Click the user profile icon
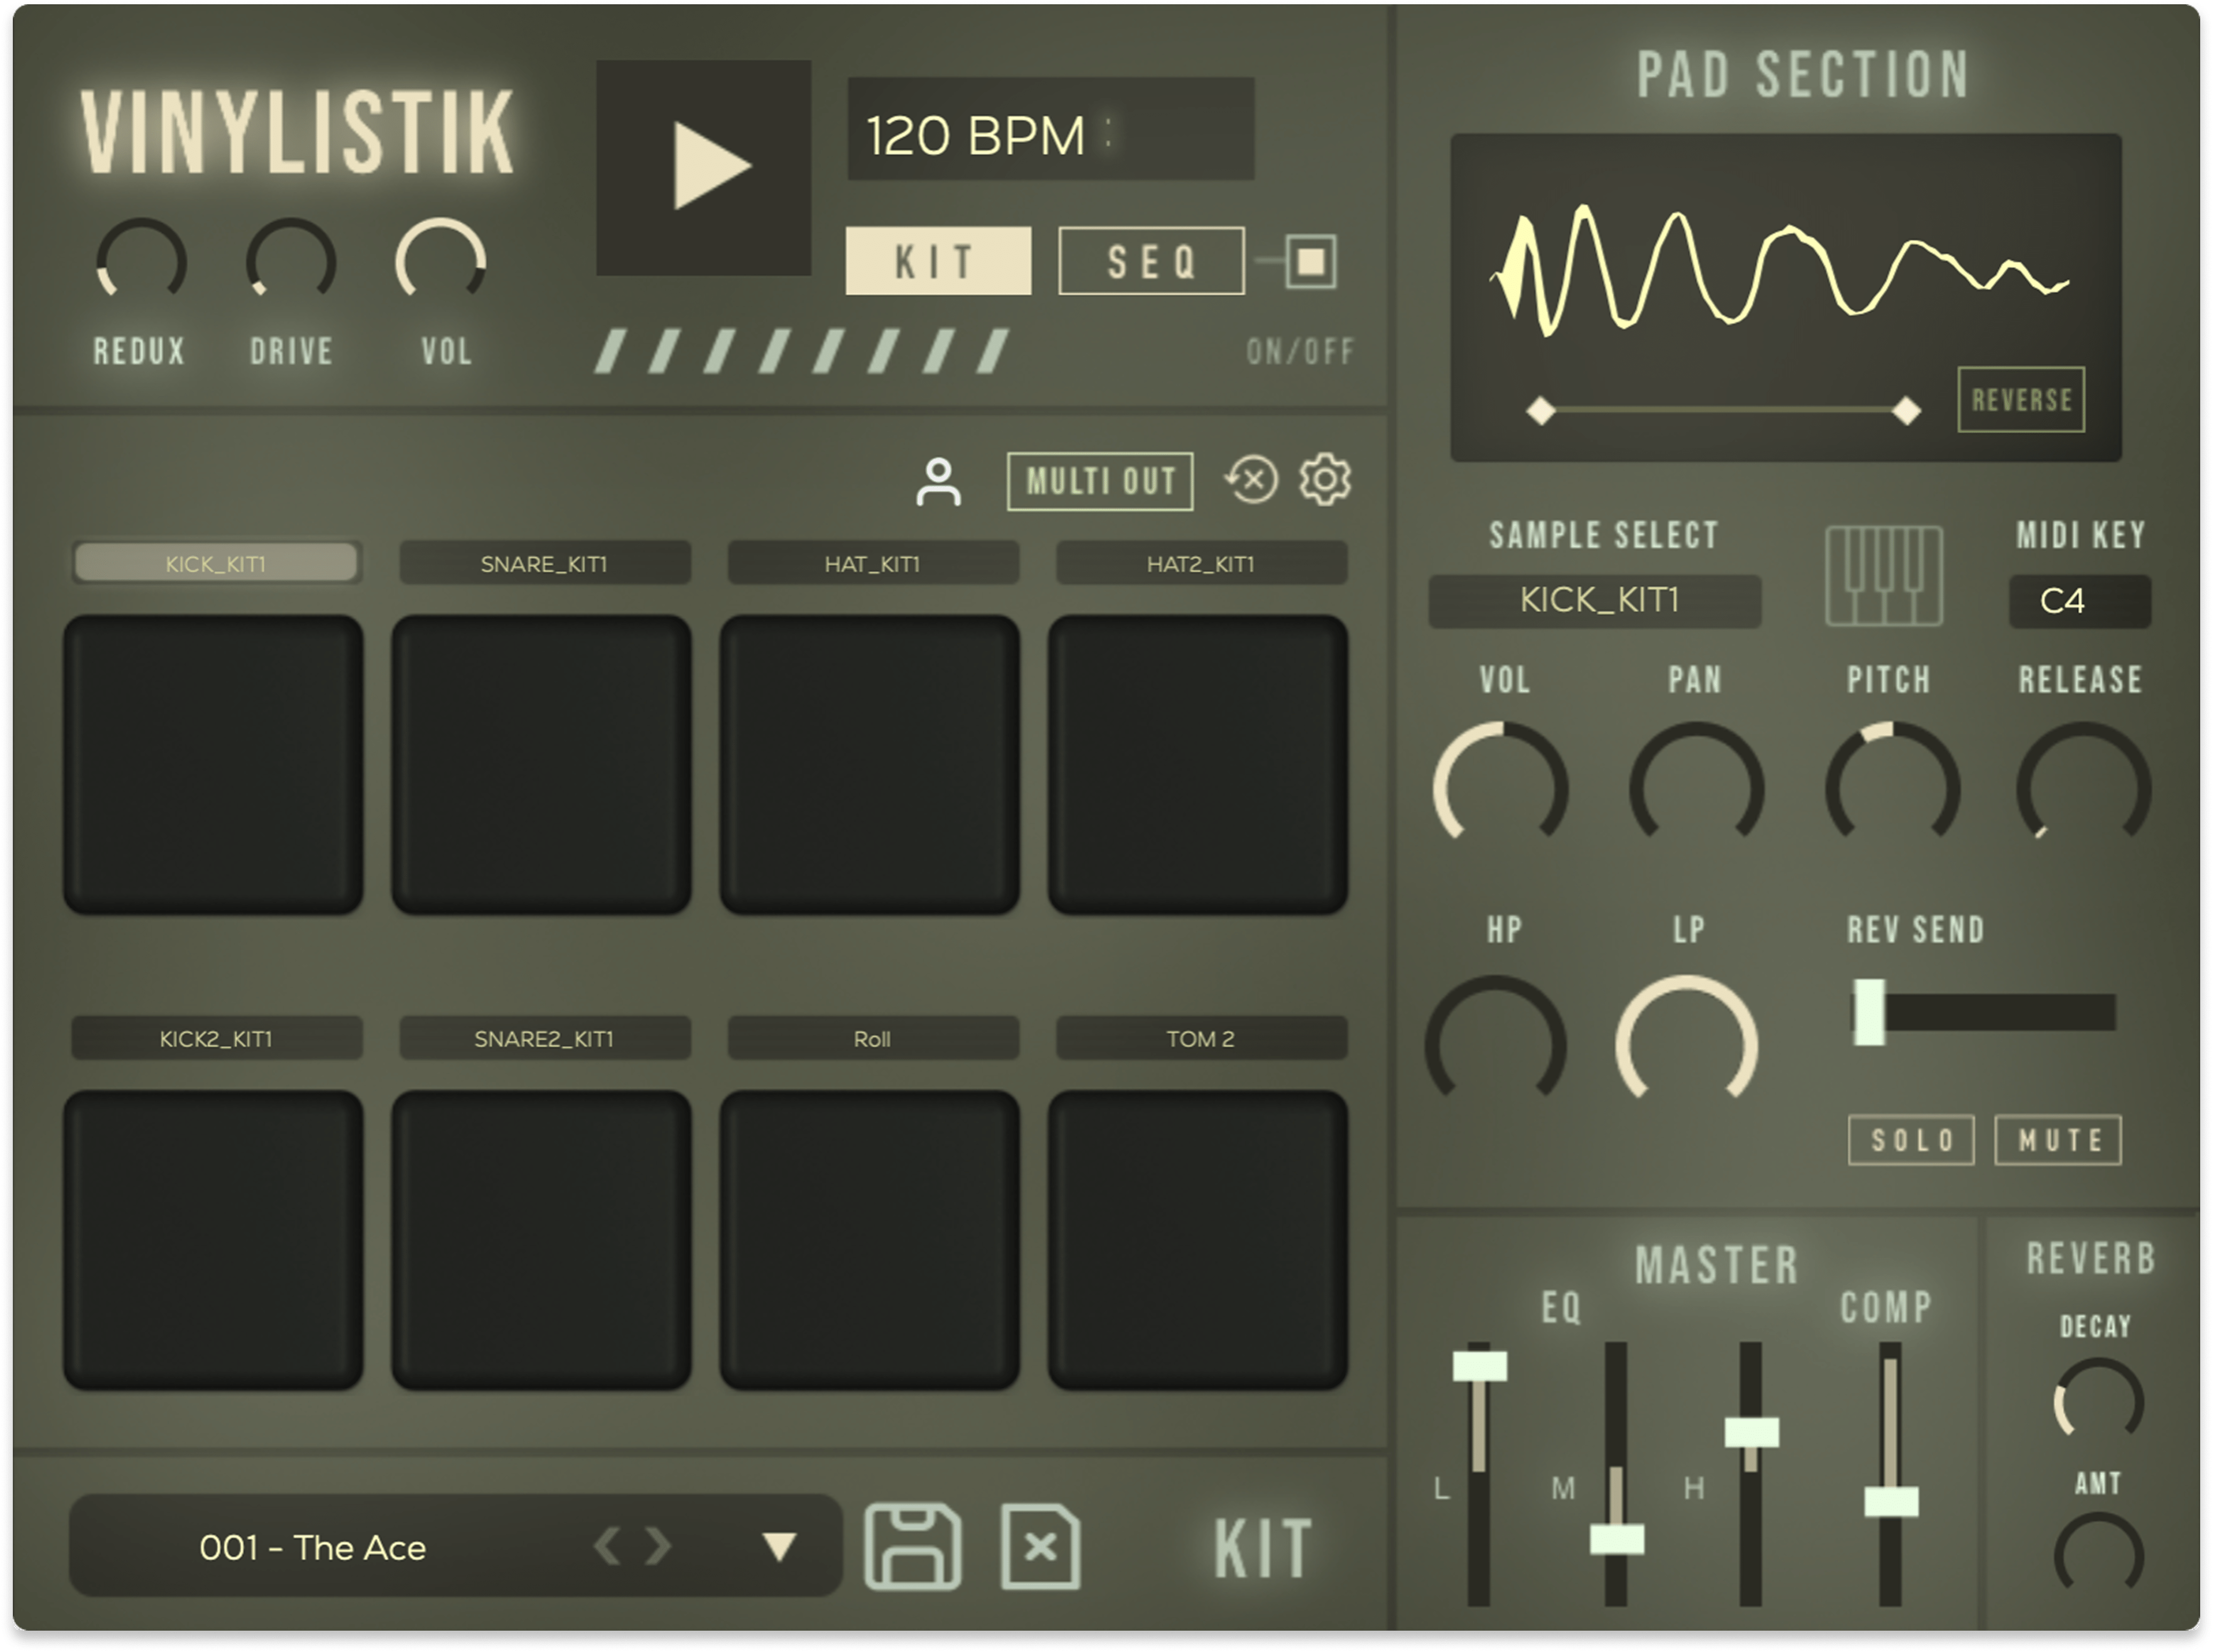Viewport: 2213px width, 1652px height. tap(938, 483)
